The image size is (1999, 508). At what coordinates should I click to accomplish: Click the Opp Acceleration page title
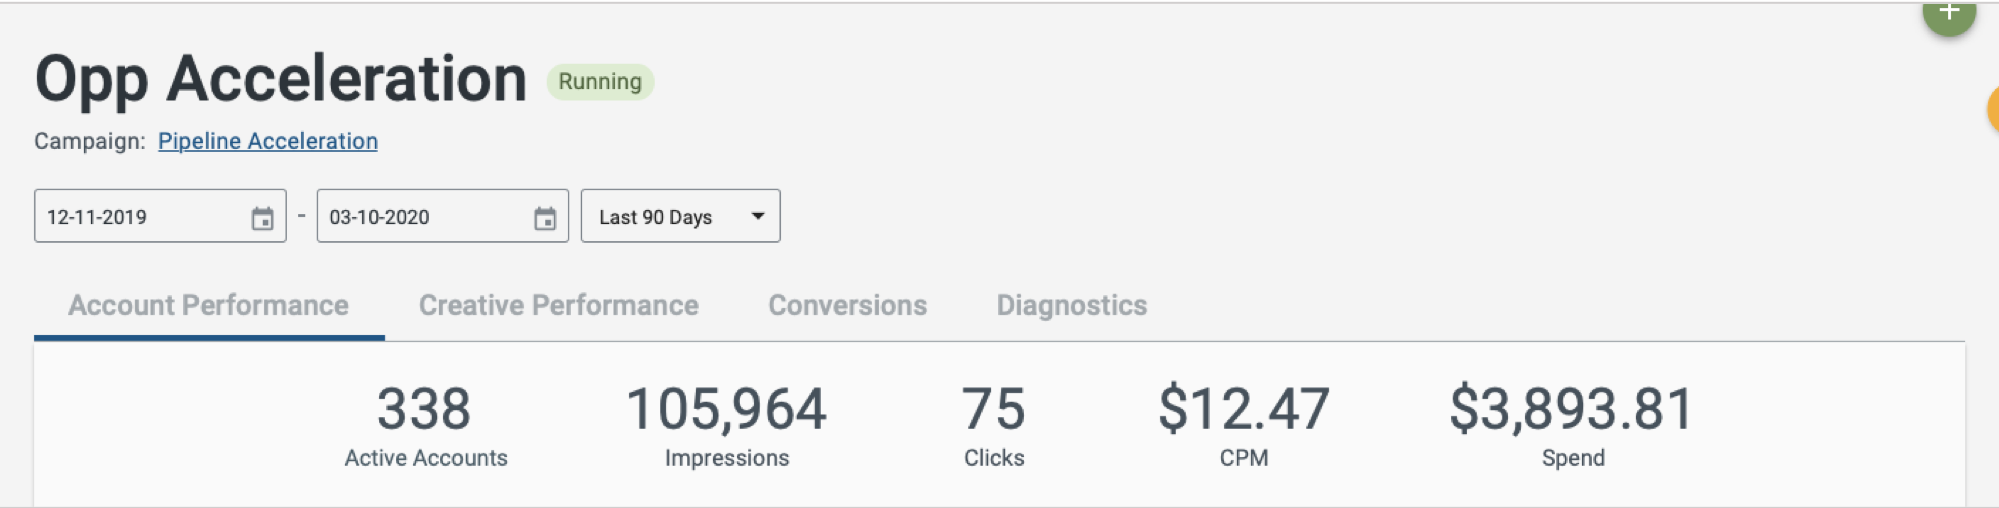point(281,79)
